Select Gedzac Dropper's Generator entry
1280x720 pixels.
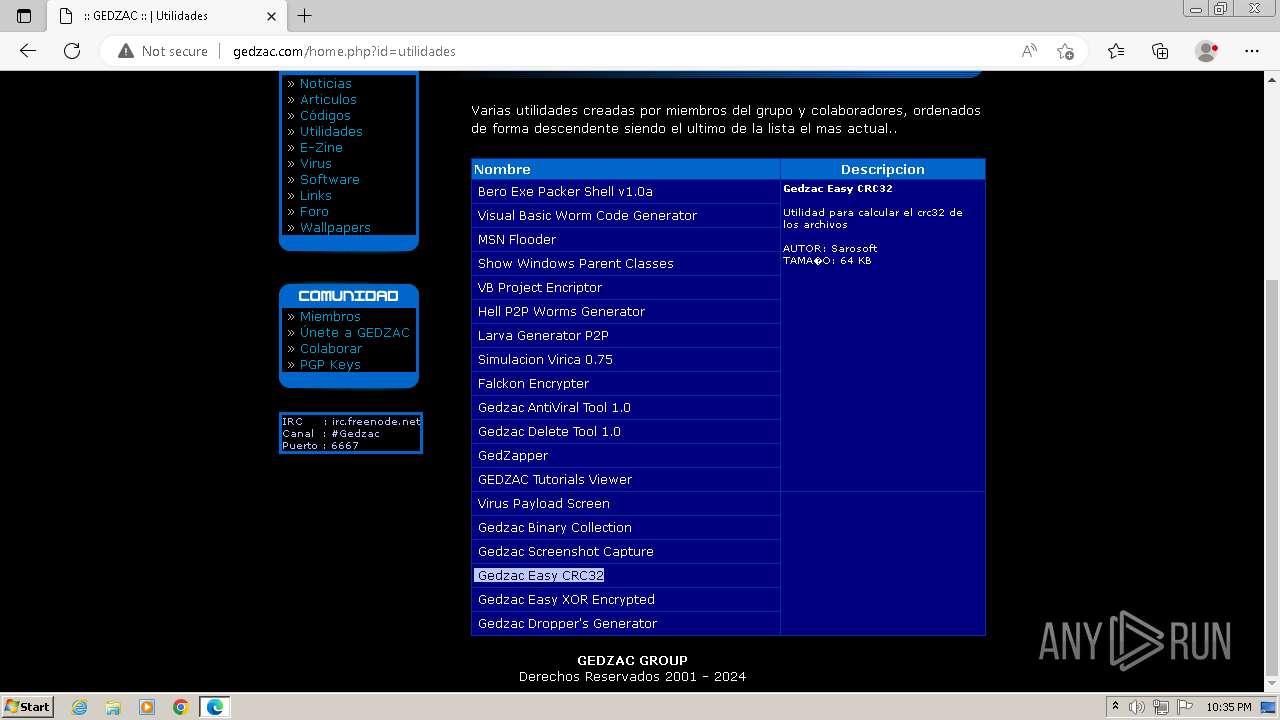point(626,623)
